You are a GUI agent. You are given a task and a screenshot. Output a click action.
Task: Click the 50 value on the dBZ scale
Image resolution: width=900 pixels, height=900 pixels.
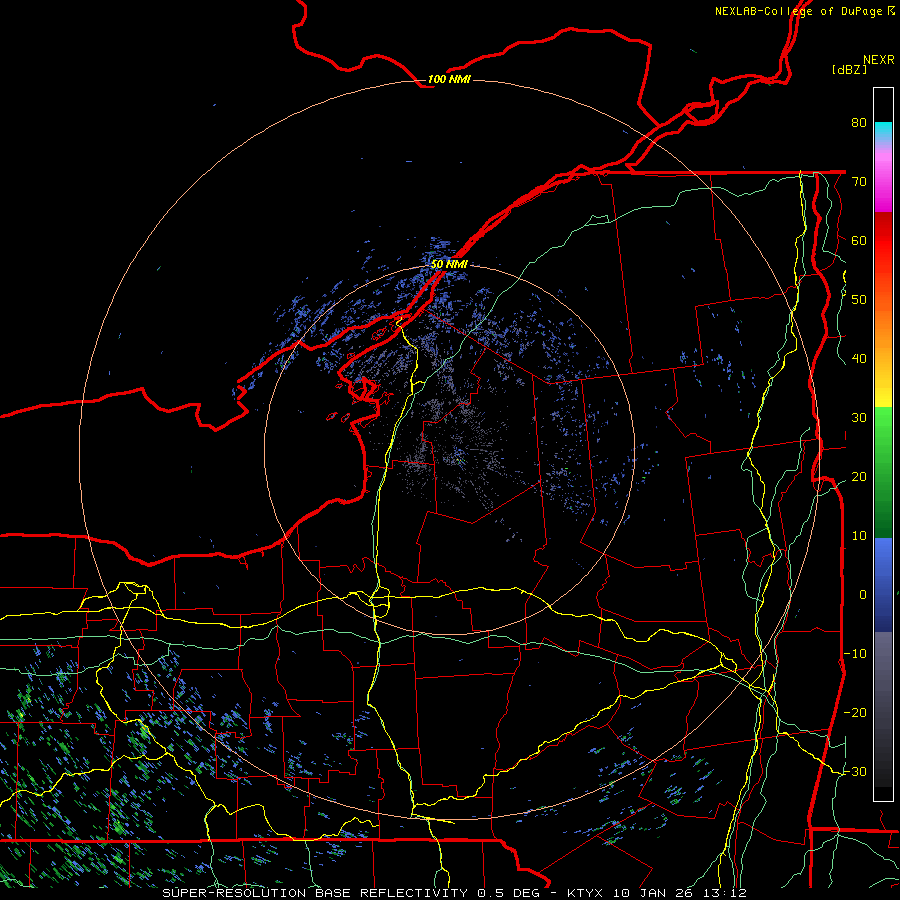point(859,300)
